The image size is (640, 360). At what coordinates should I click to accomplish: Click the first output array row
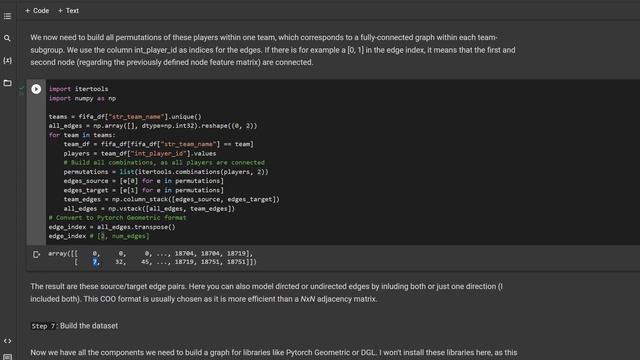[x=151, y=253]
